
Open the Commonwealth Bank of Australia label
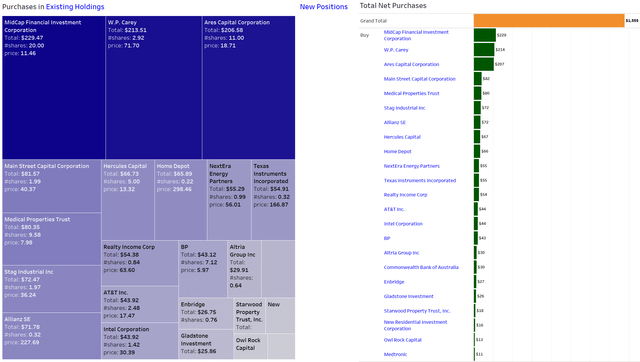[x=421, y=267]
